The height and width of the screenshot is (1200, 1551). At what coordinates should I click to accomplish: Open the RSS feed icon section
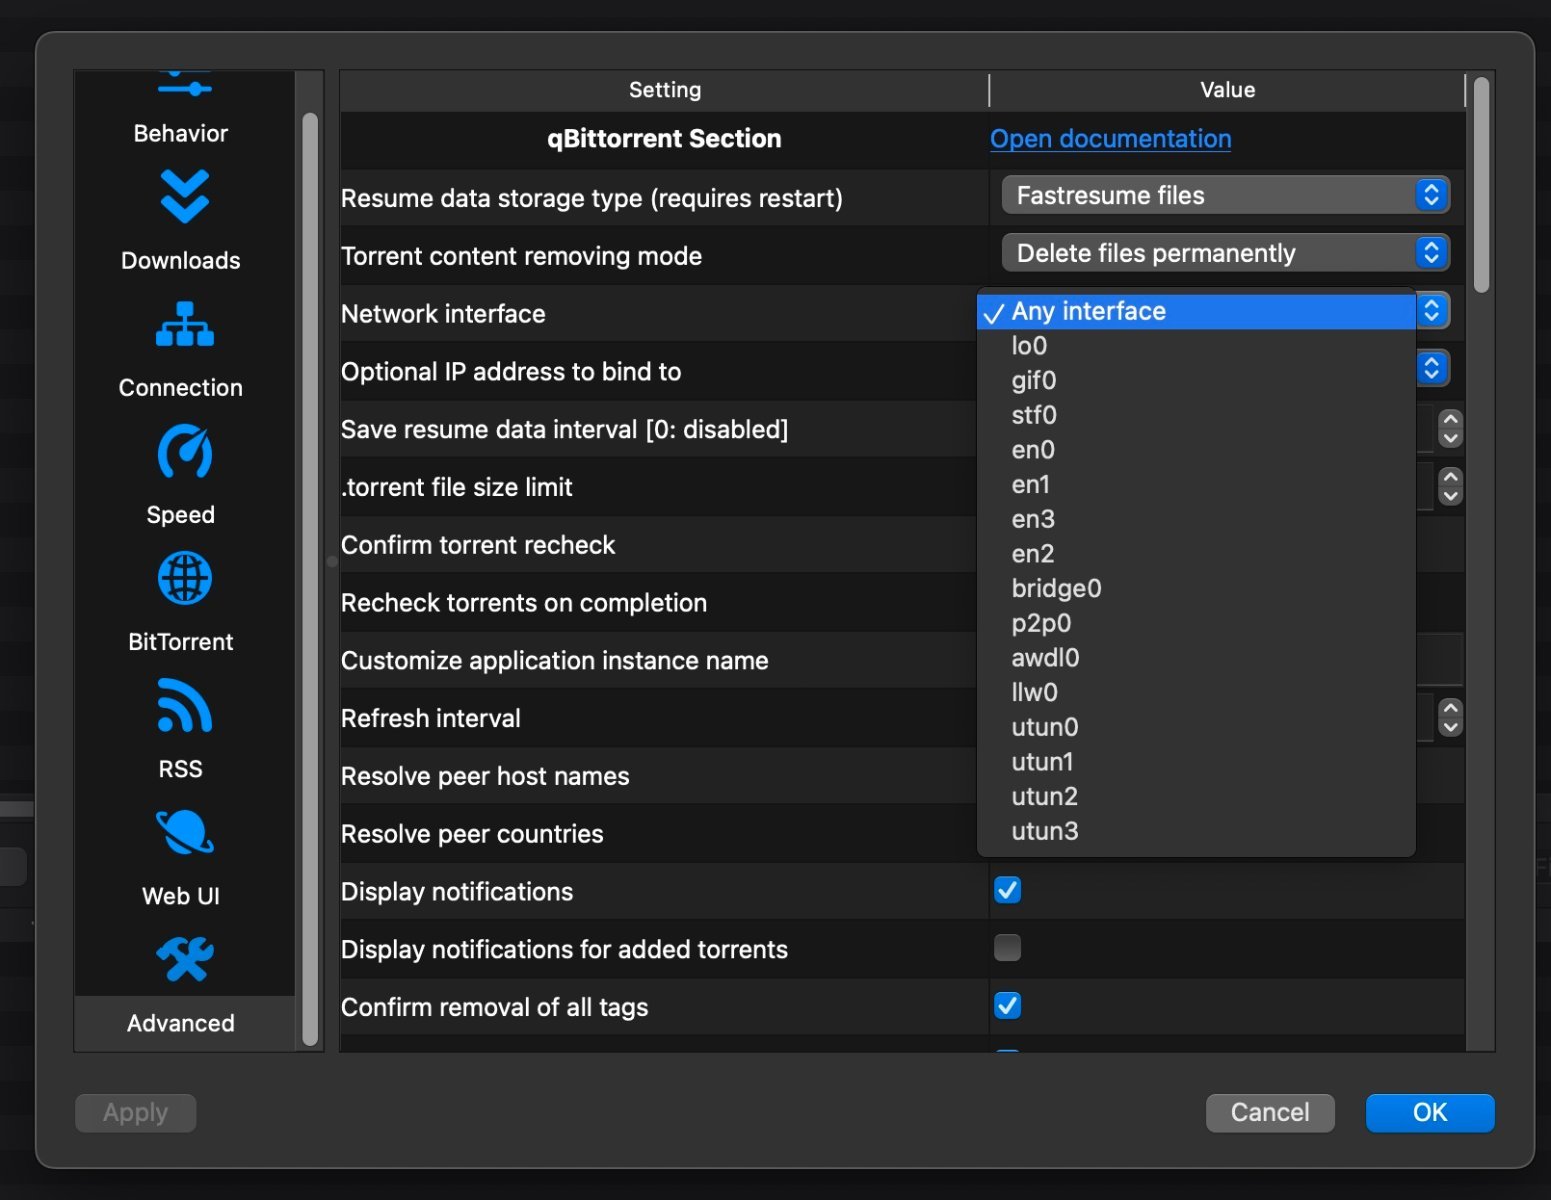pyautogui.click(x=184, y=705)
